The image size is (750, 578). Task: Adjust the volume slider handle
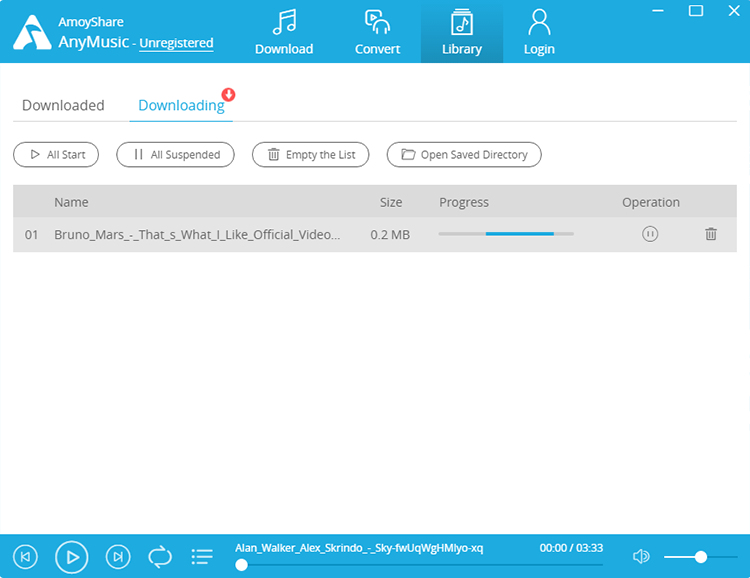click(x=701, y=557)
